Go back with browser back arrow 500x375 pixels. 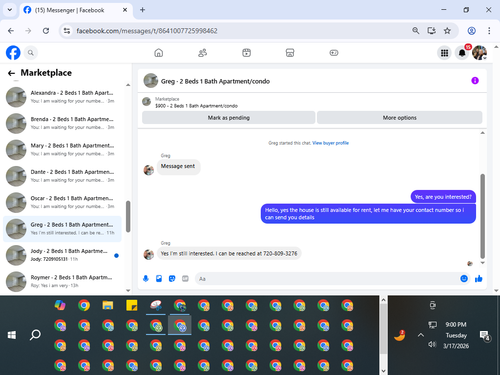click(x=11, y=31)
